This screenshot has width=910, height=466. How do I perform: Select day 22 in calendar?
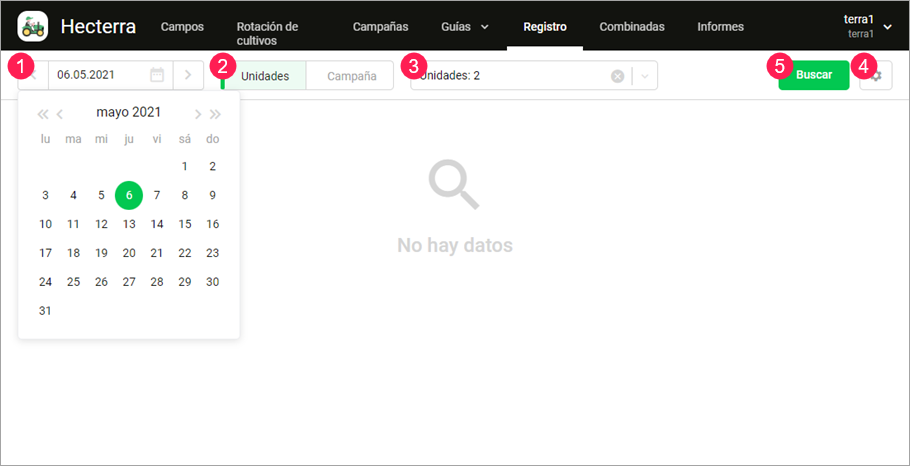185,253
